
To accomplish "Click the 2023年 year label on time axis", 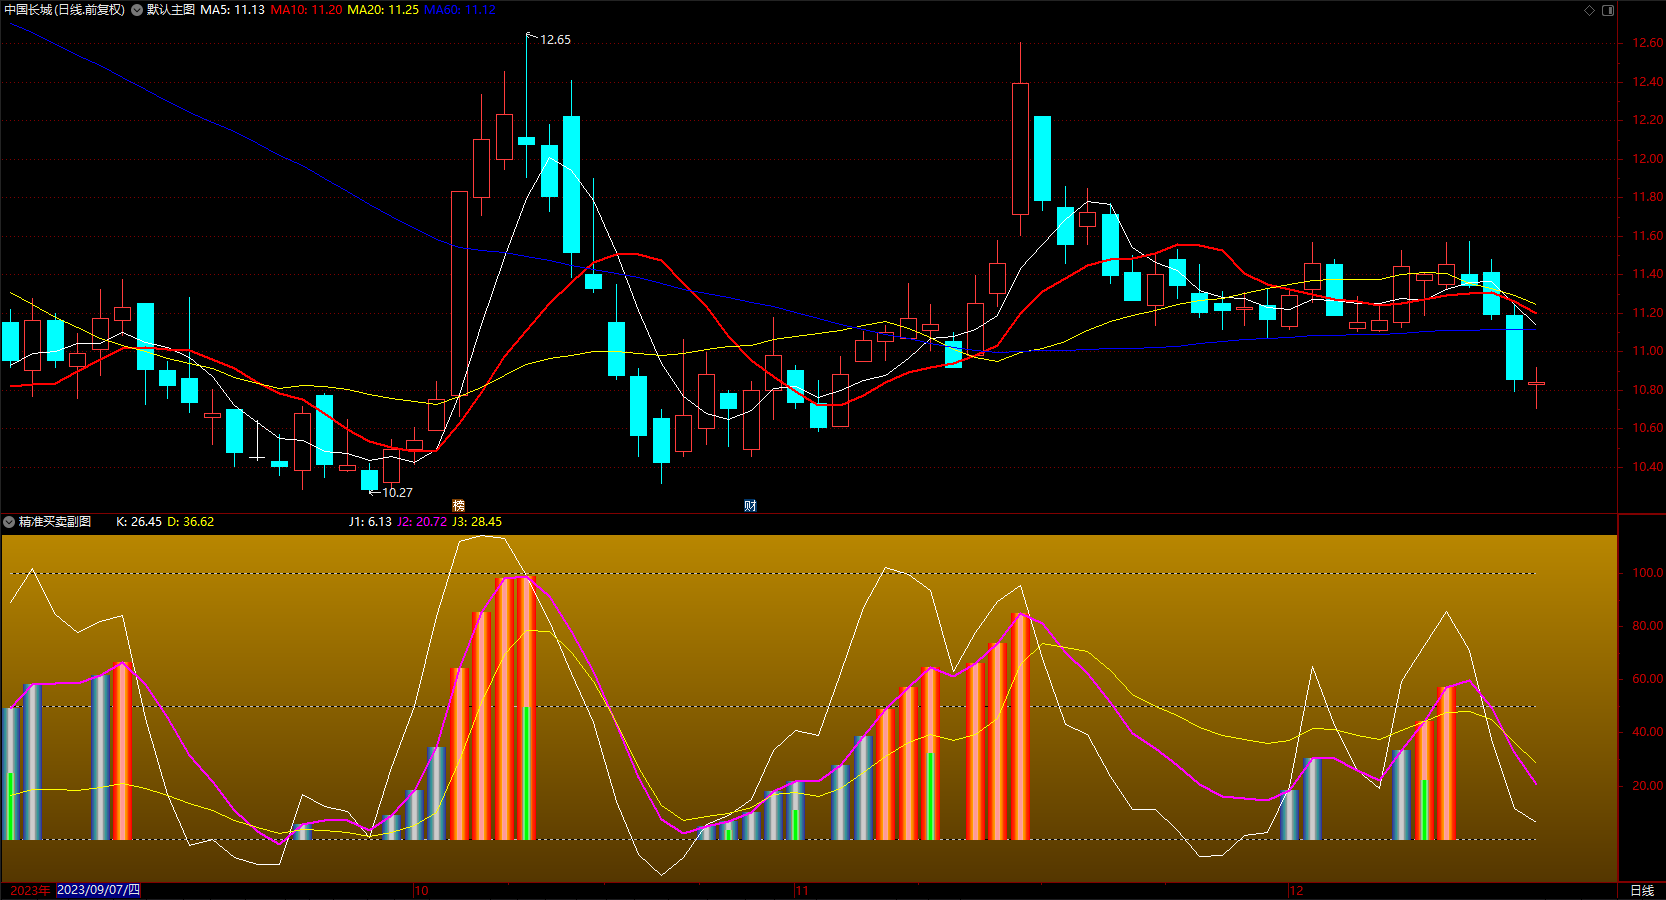I will (30, 890).
